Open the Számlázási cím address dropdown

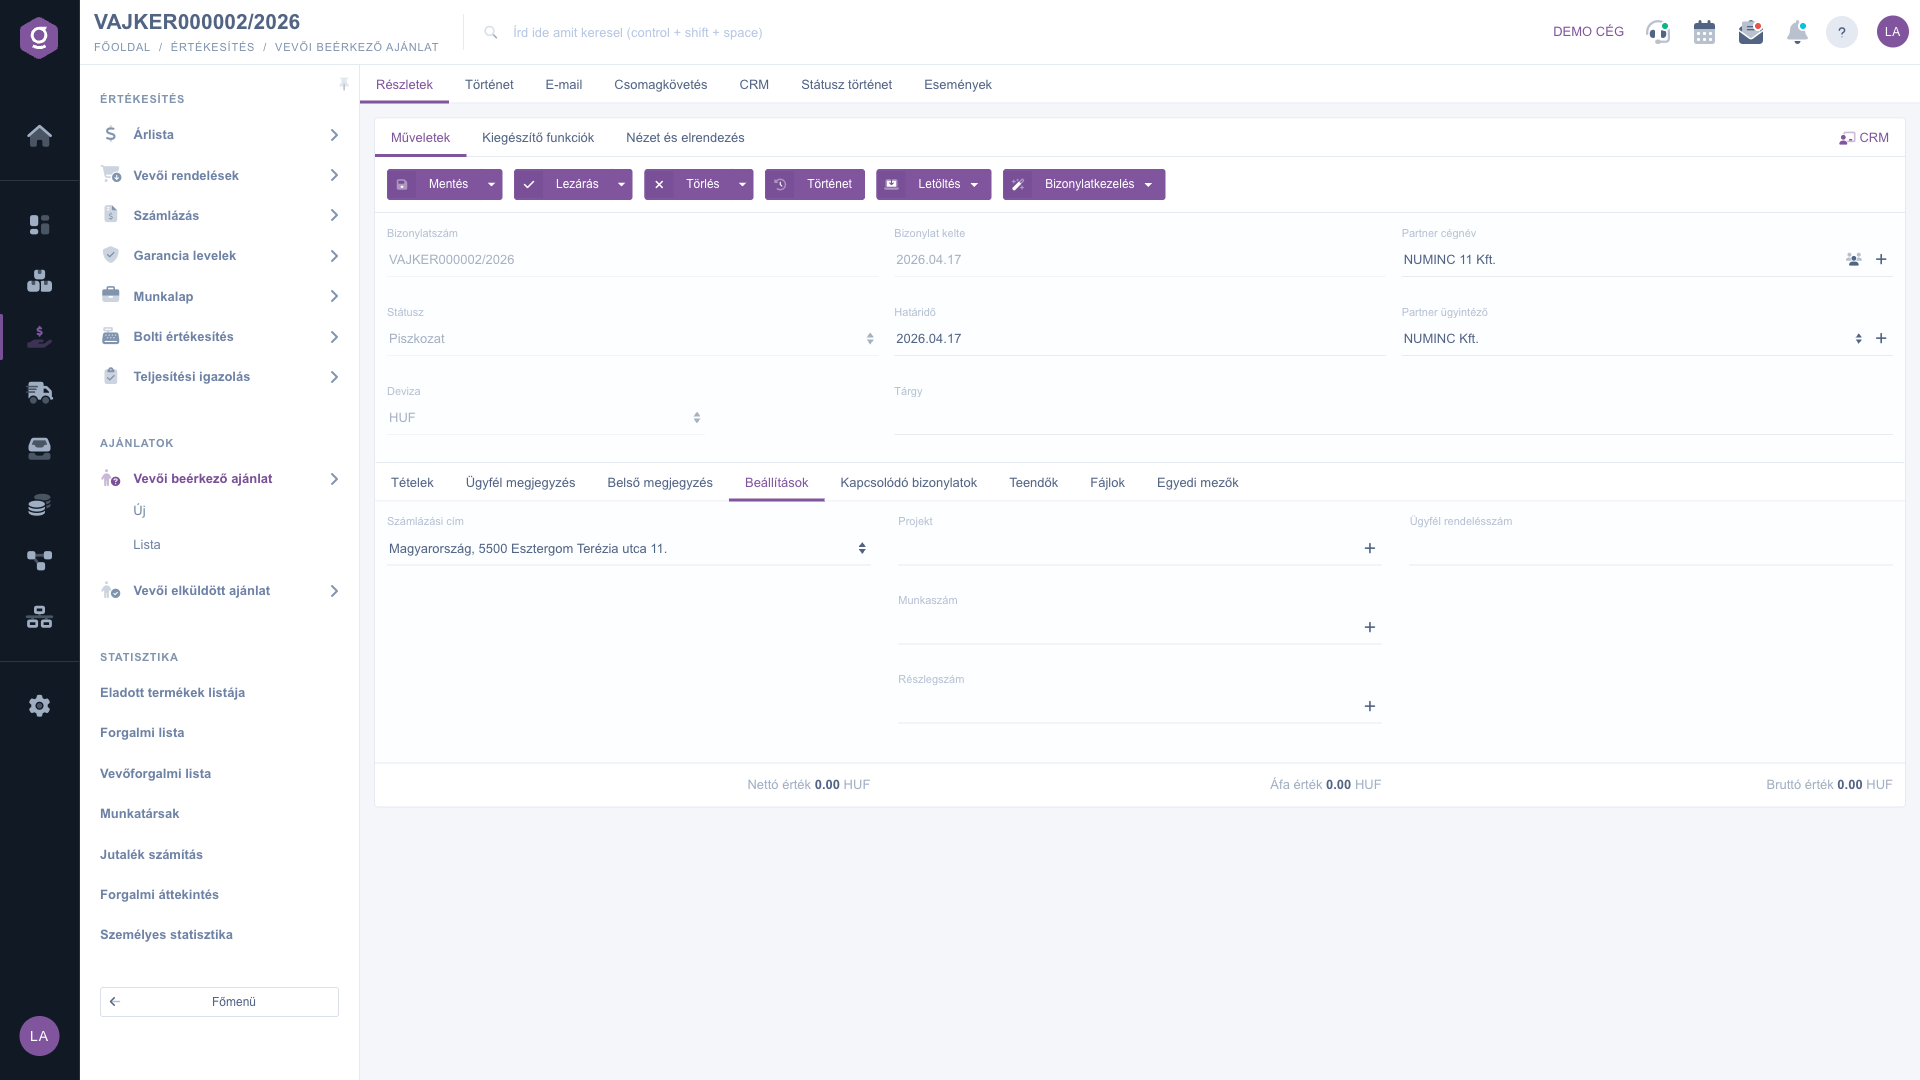point(628,549)
